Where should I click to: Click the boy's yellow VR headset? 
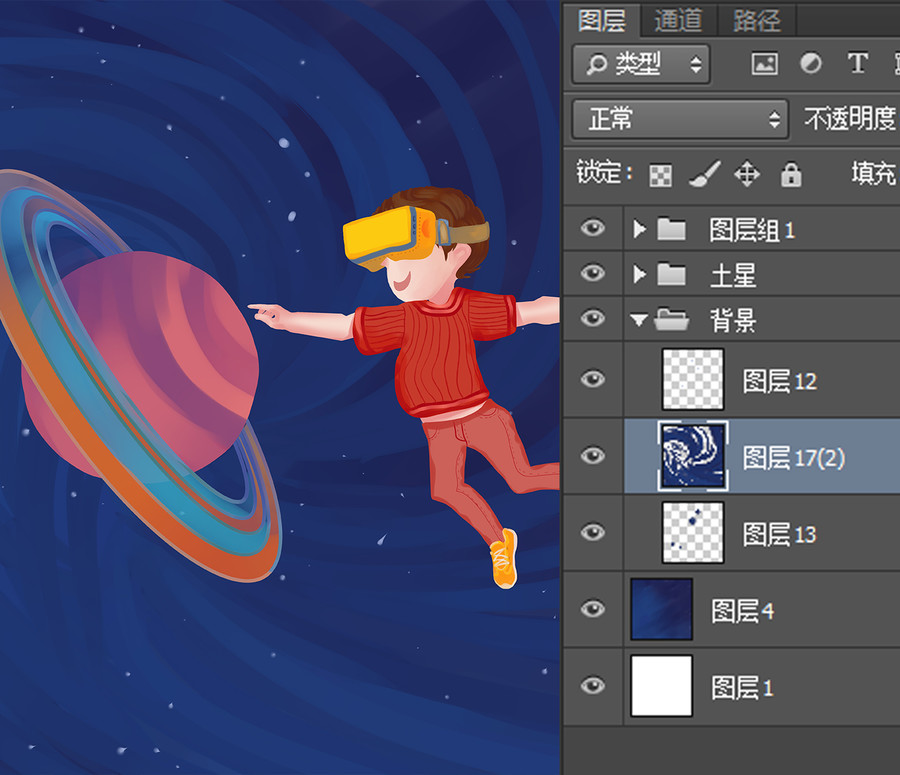point(388,237)
